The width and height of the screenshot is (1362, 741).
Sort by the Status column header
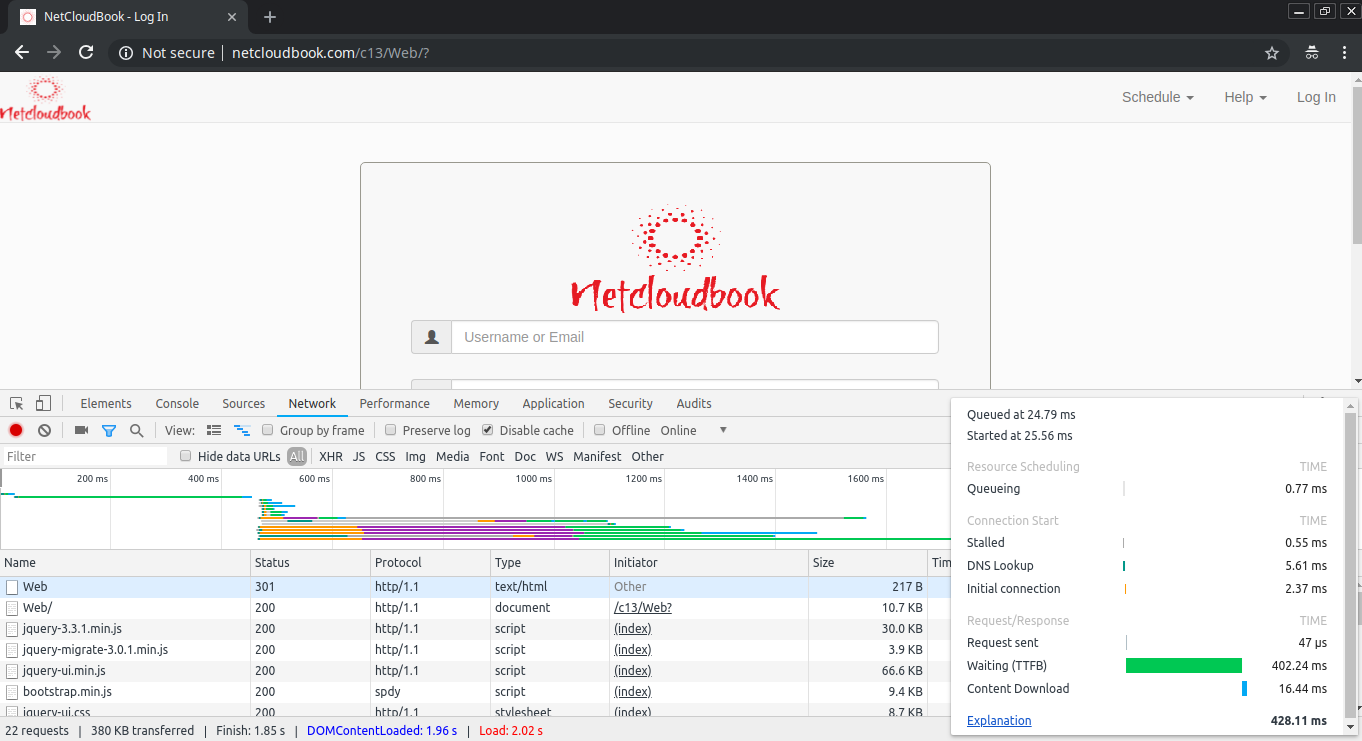tap(310, 563)
